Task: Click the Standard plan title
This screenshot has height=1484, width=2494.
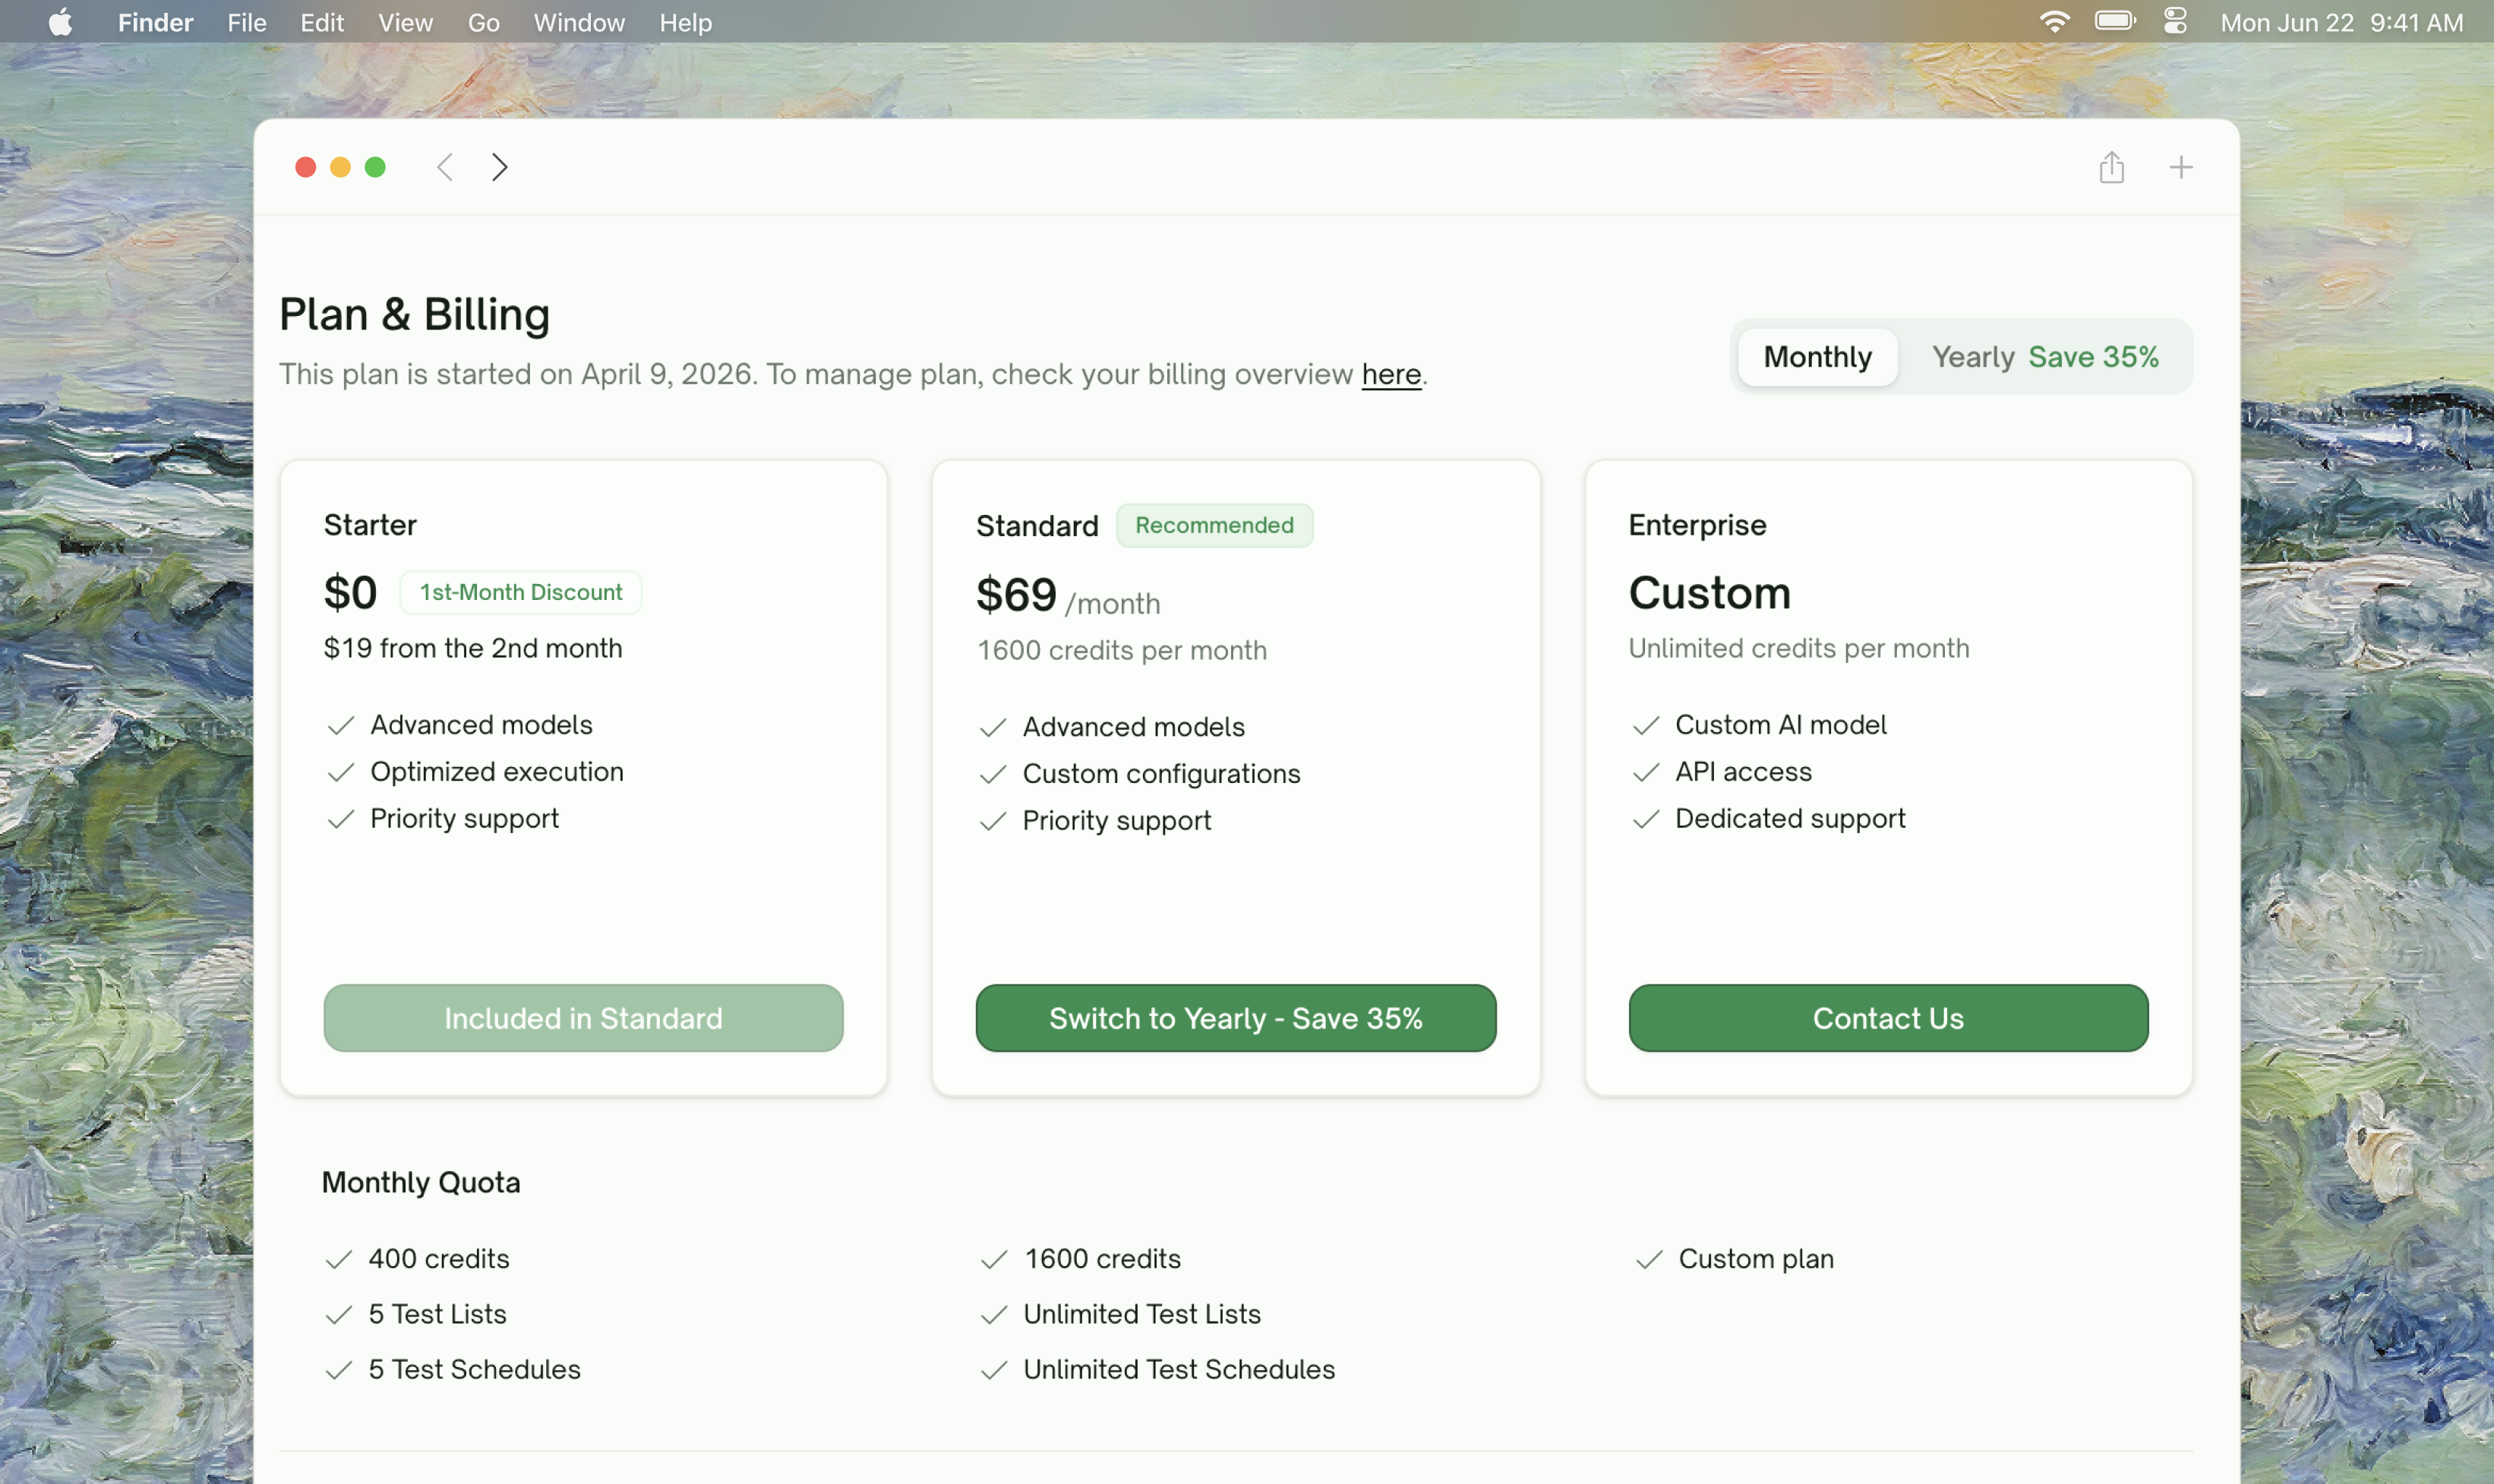Action: point(1037,526)
